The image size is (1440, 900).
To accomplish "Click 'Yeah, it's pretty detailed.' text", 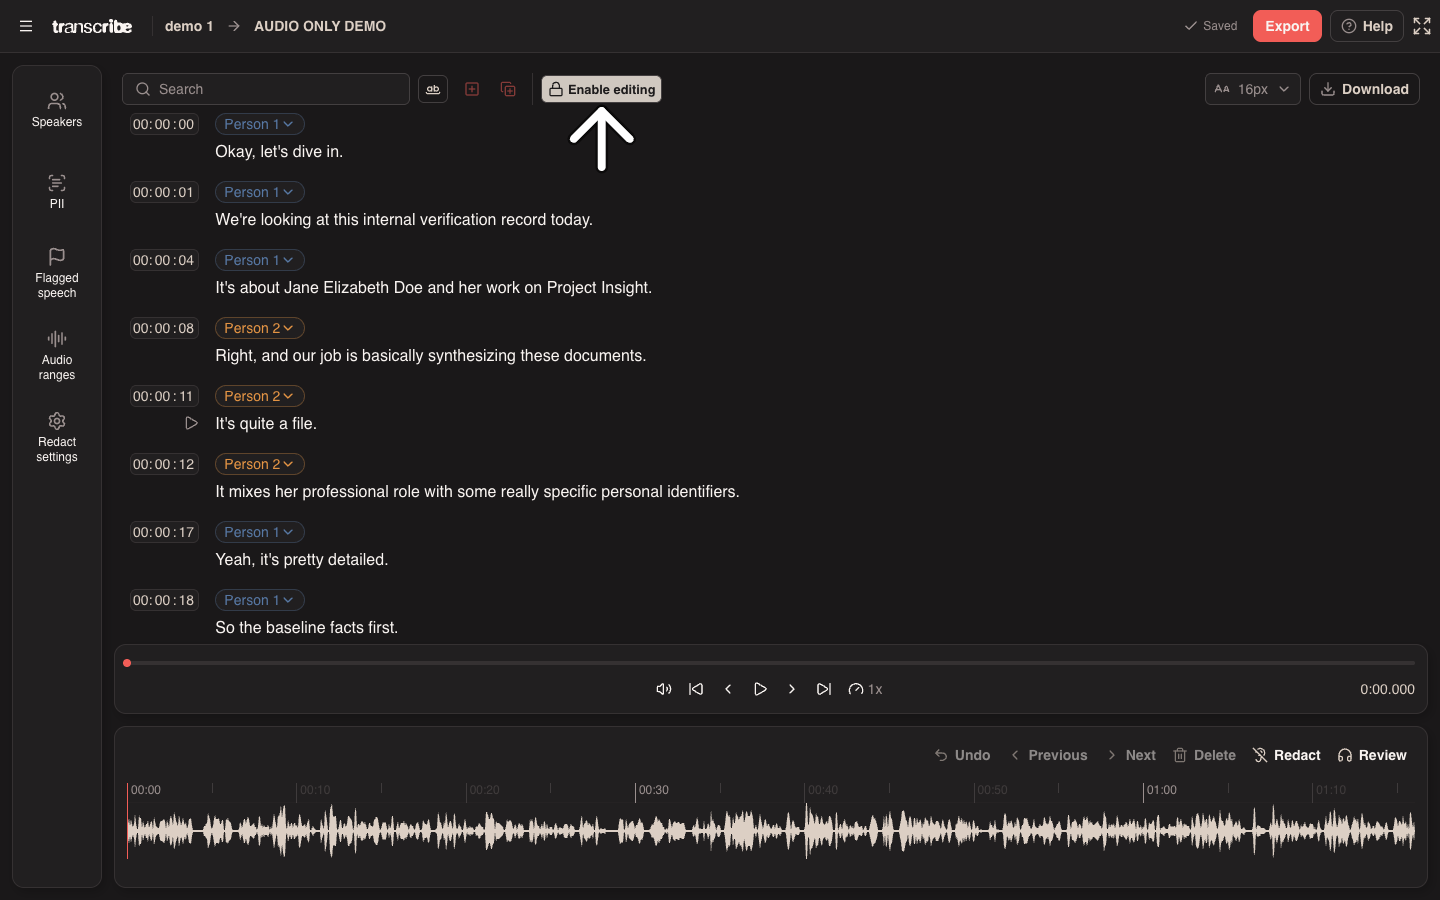I will [302, 560].
